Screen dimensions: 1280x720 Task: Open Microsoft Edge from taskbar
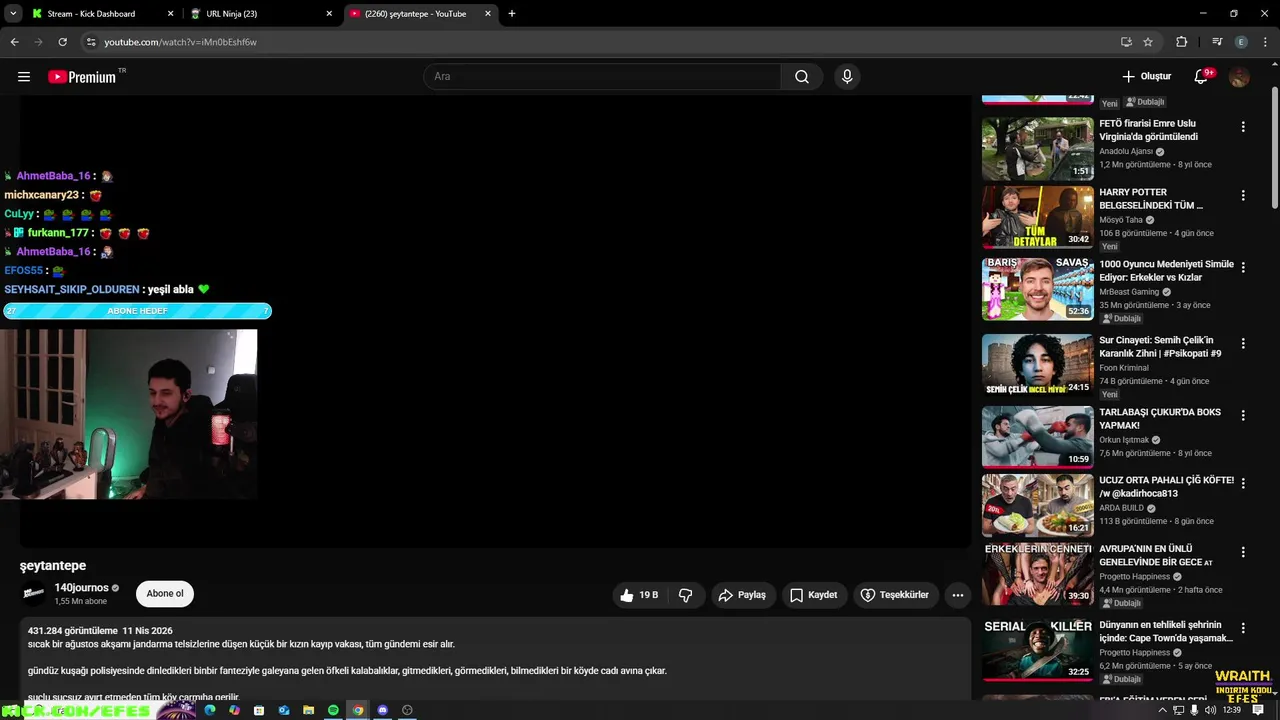(209, 710)
